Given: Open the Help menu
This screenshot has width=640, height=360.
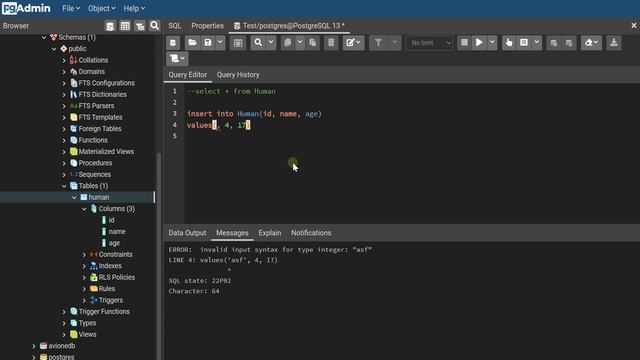Looking at the screenshot, I should [134, 8].
